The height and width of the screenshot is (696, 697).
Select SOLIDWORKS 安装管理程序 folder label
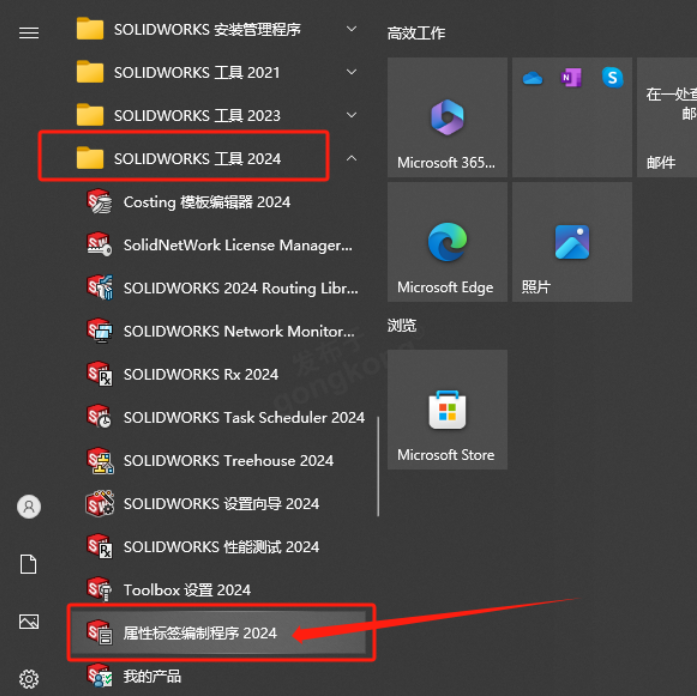click(x=207, y=29)
